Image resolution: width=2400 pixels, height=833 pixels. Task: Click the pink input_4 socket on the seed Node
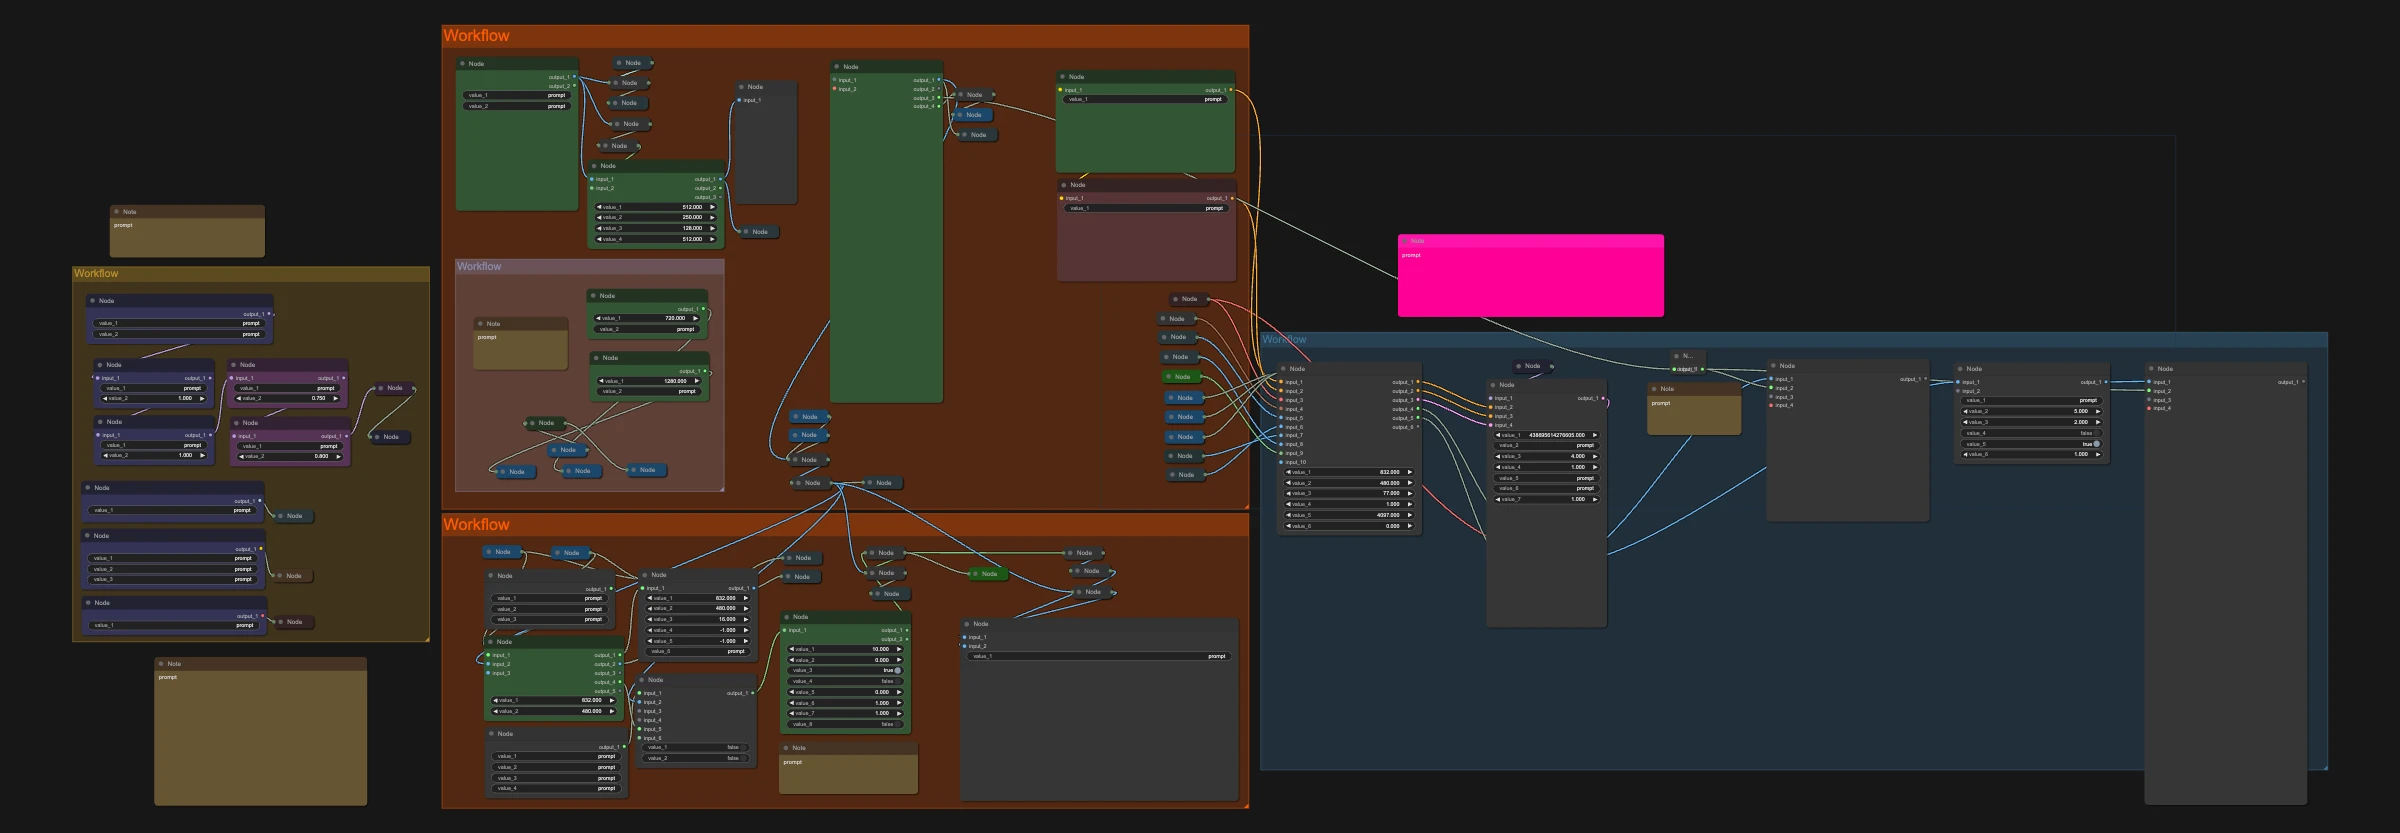click(x=1490, y=425)
